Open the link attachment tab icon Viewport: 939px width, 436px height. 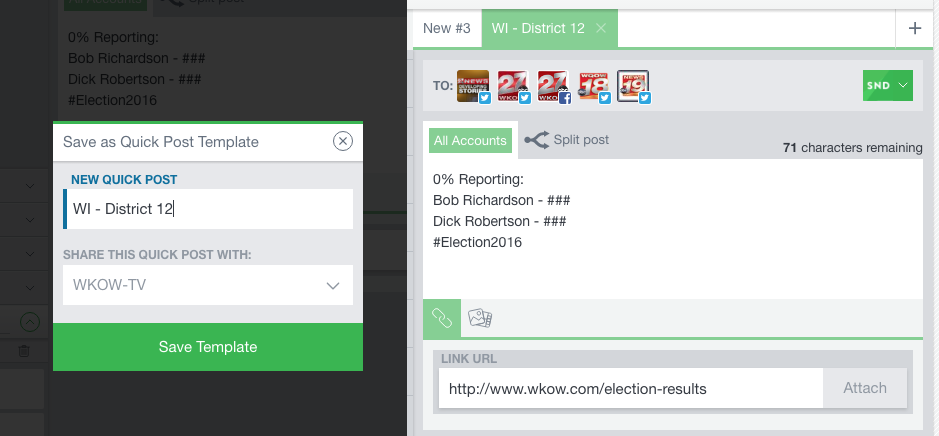tap(442, 318)
